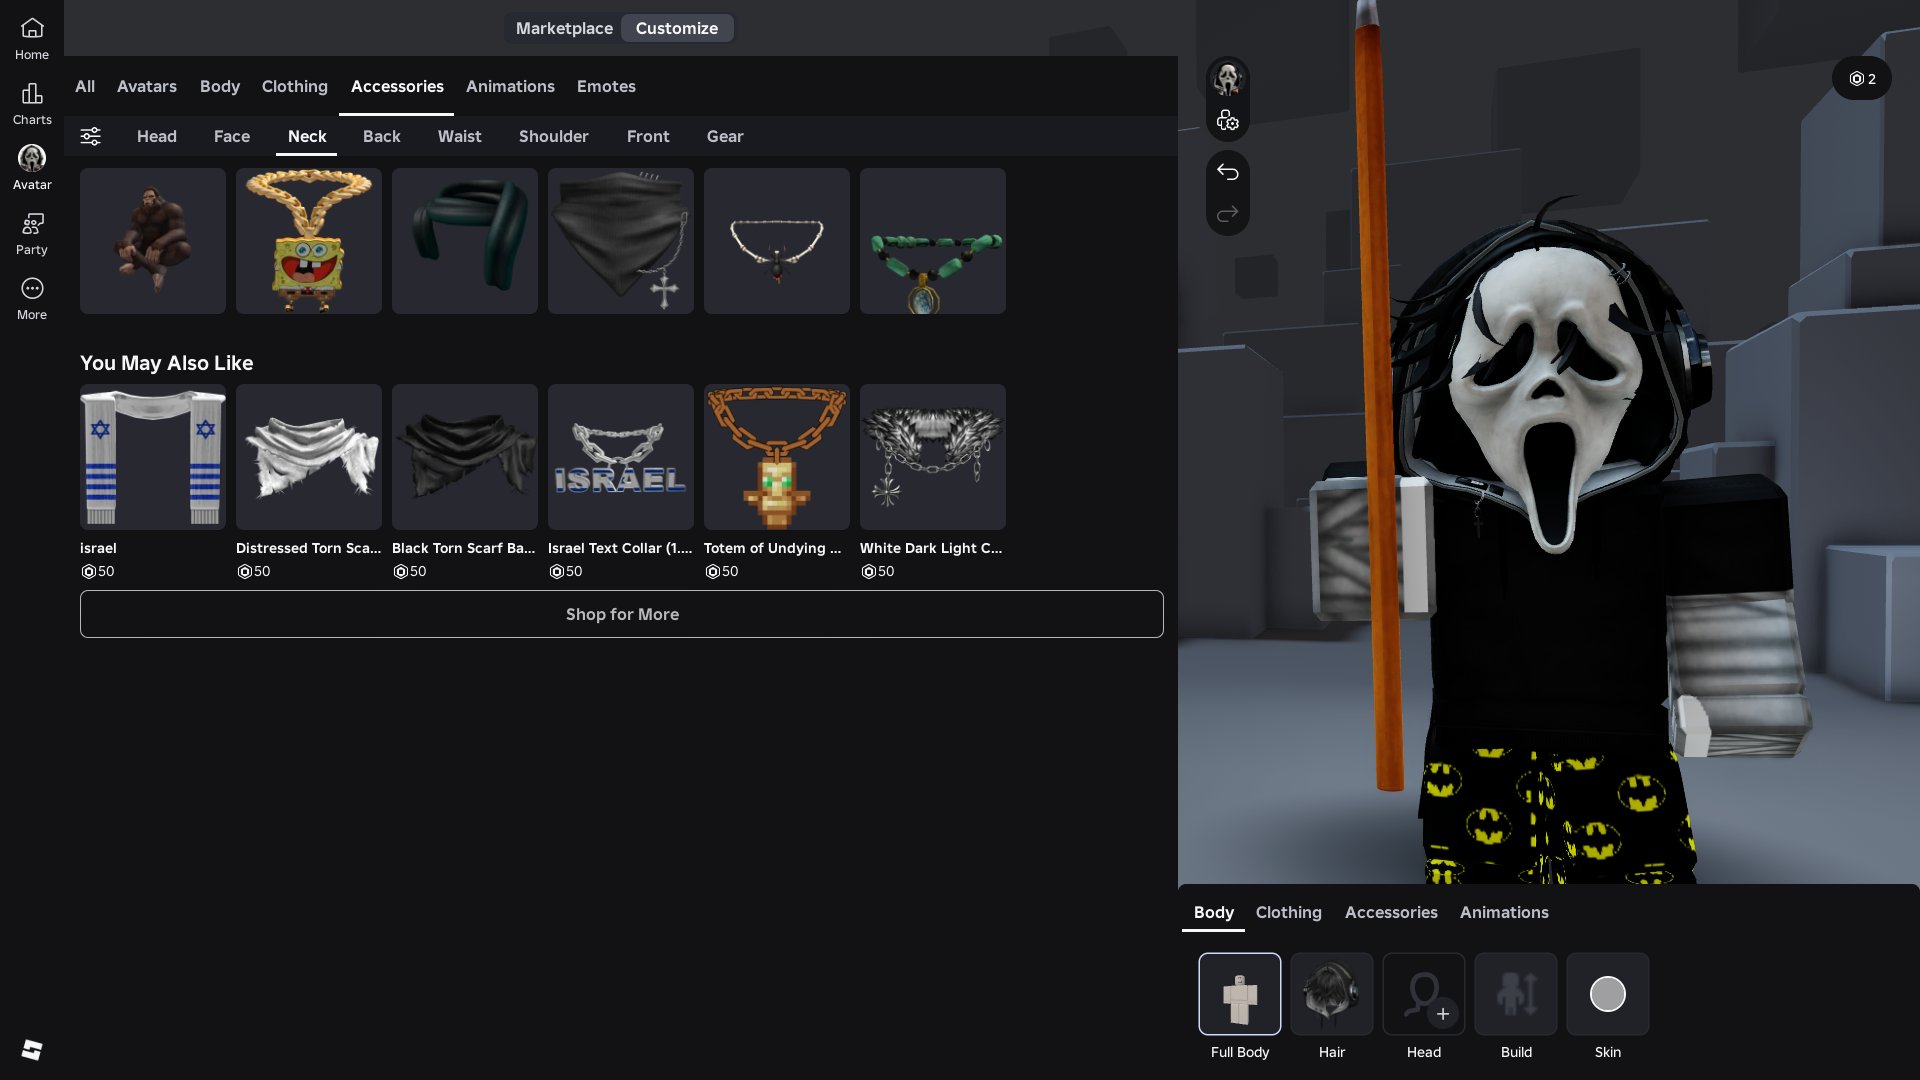This screenshot has width=1920, height=1080.
Task: Open the Avatar sidebar section
Action: pos(32,169)
